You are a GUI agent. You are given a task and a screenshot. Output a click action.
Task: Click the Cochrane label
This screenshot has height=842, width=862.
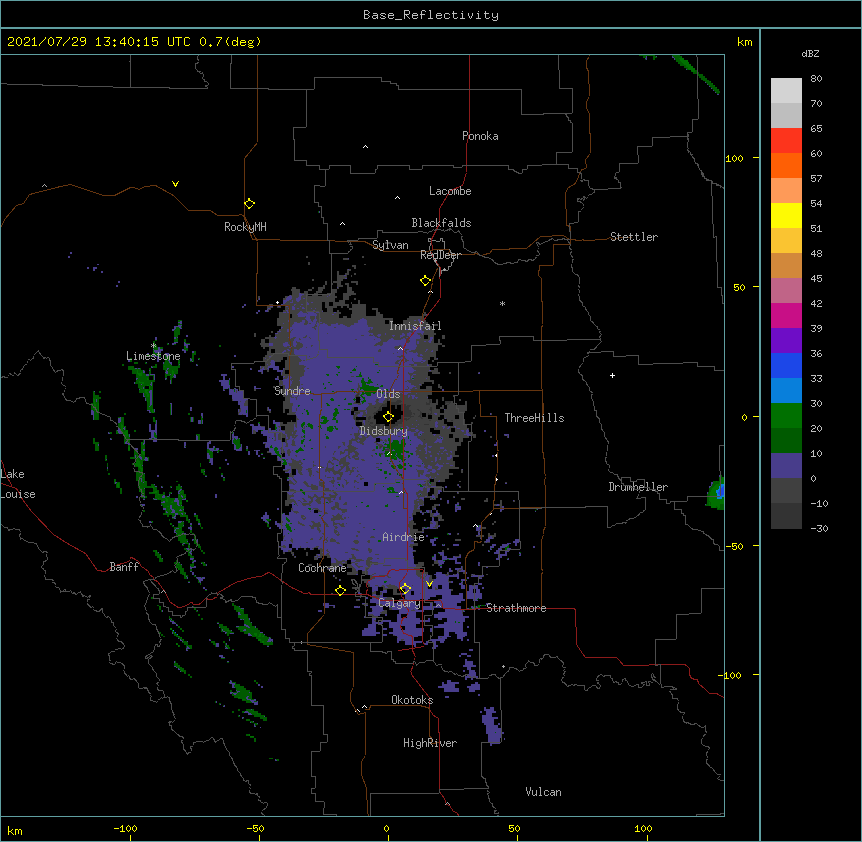[322, 568]
